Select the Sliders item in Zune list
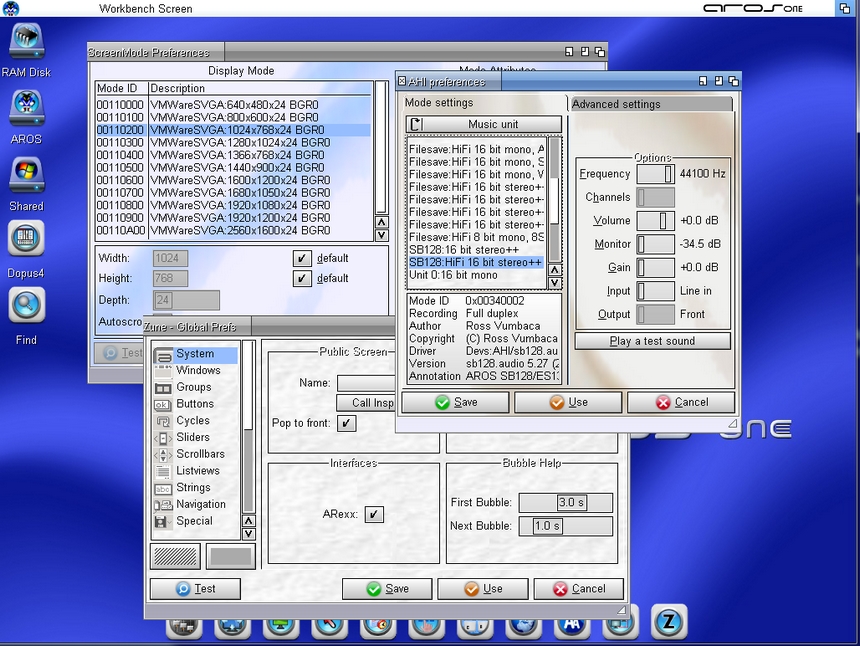Screen dimensions: 860x646 [x=193, y=437]
